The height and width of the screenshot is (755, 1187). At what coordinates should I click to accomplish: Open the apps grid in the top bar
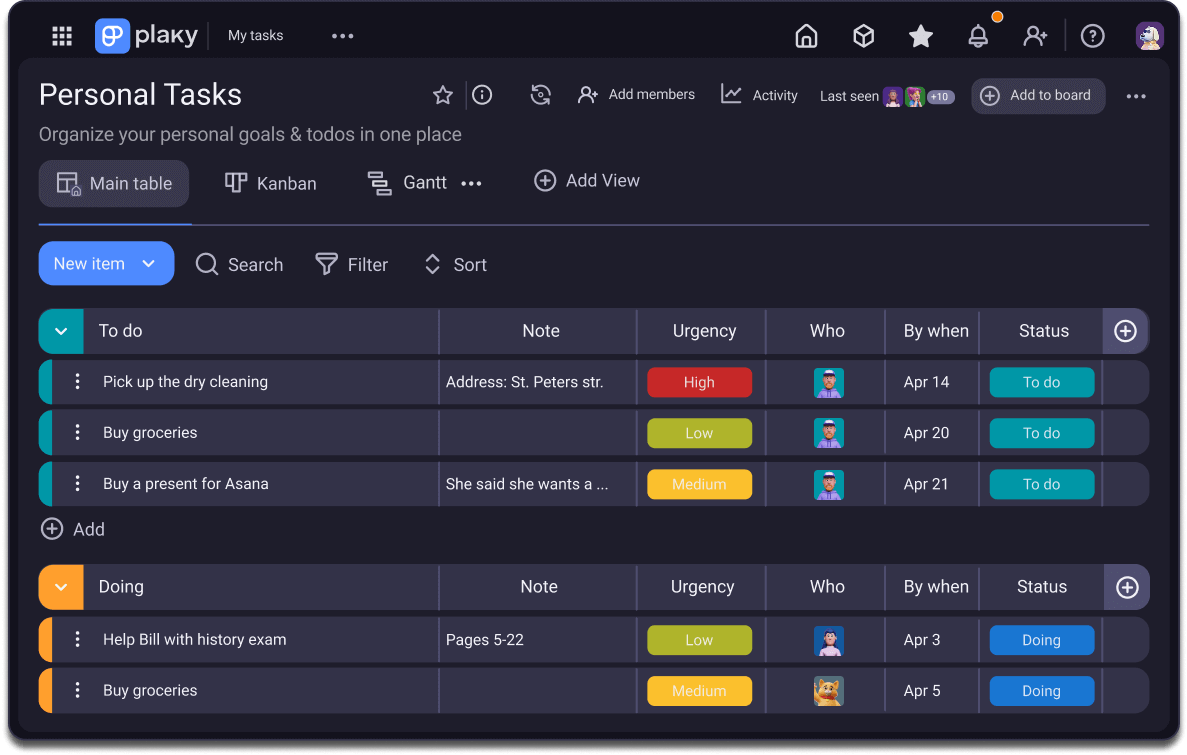[61, 35]
